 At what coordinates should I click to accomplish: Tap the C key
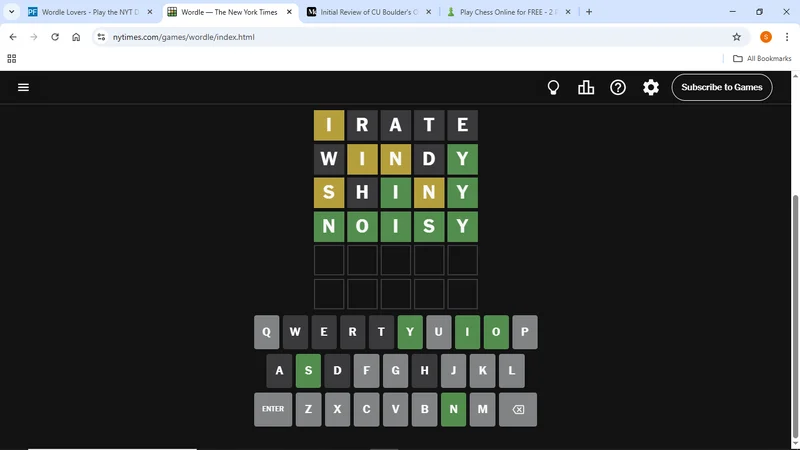[366, 409]
